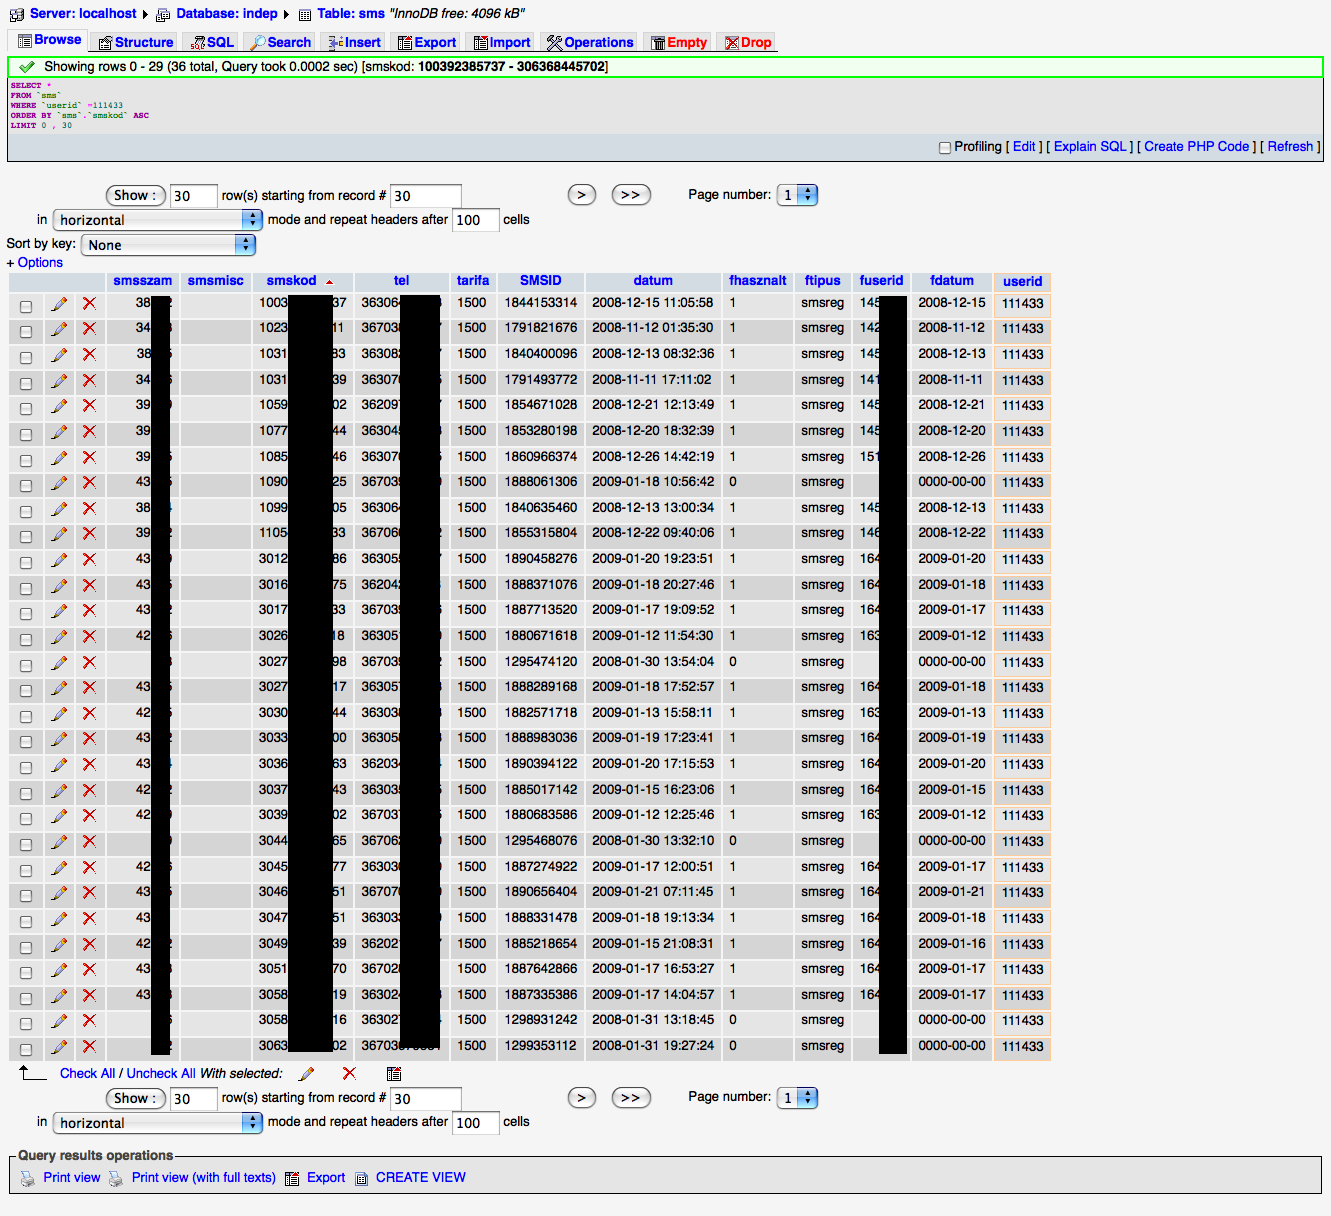The width and height of the screenshot is (1331, 1216).
Task: Sort by the datum column header
Action: (x=652, y=281)
